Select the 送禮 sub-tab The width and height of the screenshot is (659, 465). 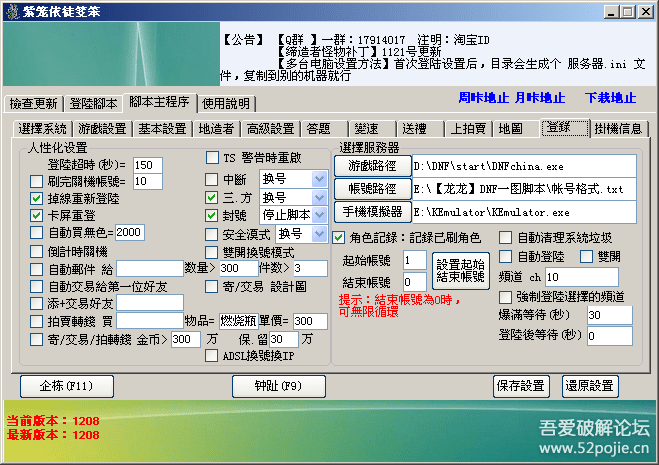tap(419, 129)
